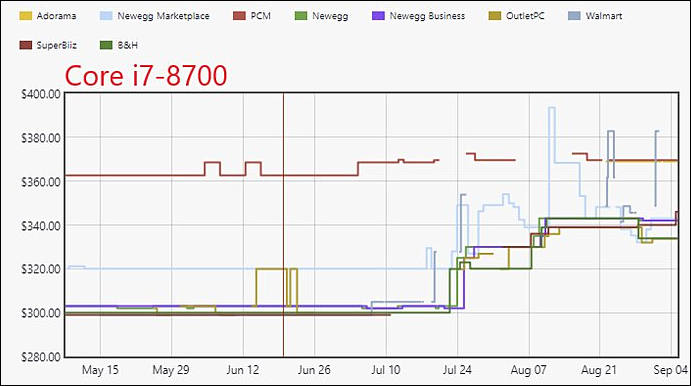This screenshot has height=386, width=691.
Task: Toggle the Walmart series label
Action: (x=604, y=16)
